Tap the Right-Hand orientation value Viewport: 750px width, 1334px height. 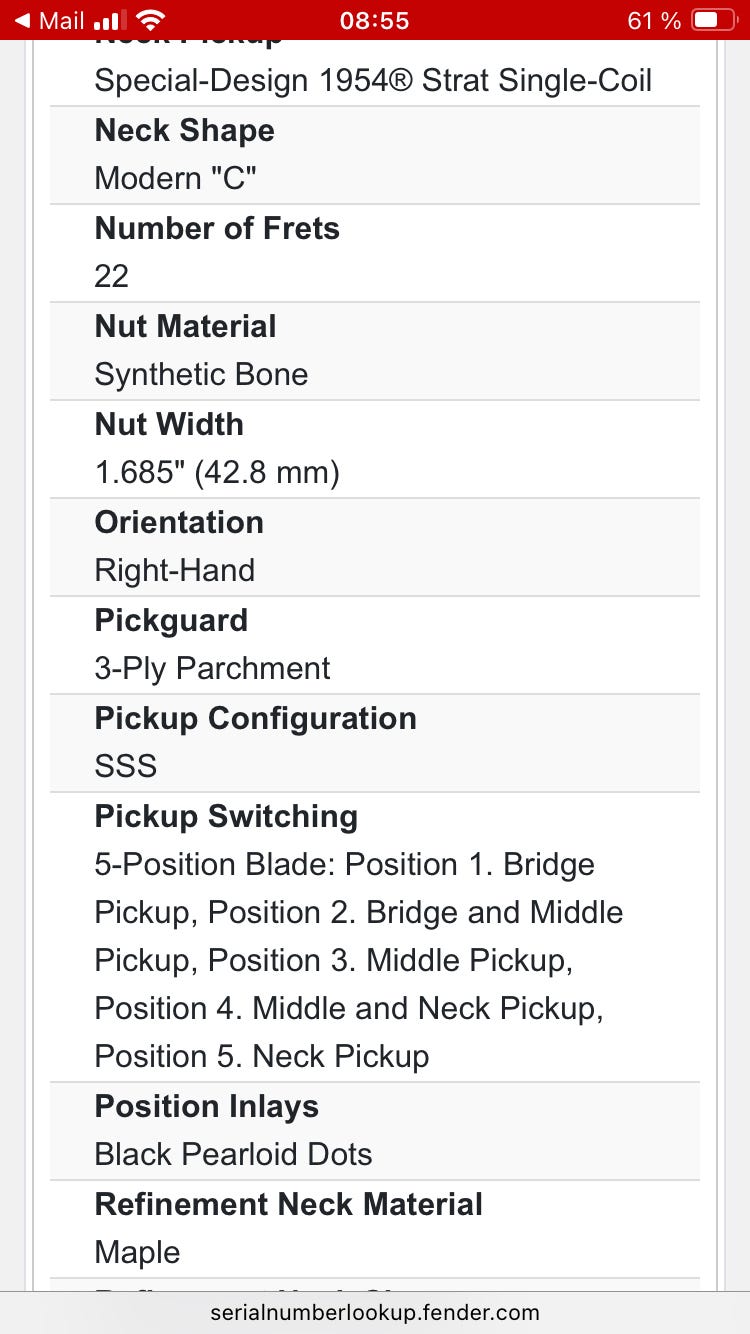[174, 570]
